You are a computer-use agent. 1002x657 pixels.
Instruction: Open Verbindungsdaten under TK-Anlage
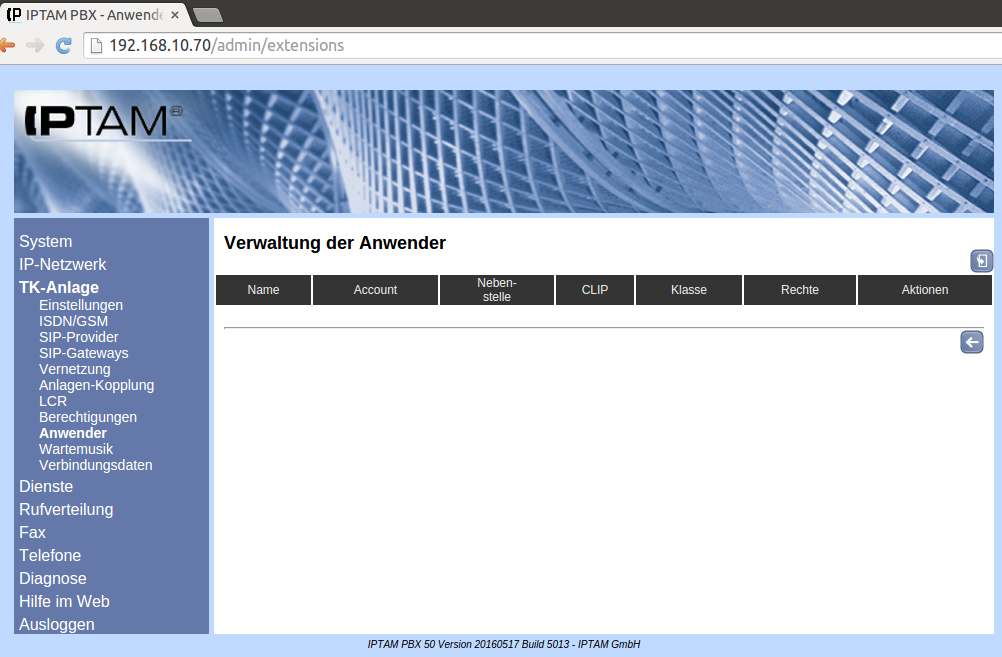pos(96,465)
